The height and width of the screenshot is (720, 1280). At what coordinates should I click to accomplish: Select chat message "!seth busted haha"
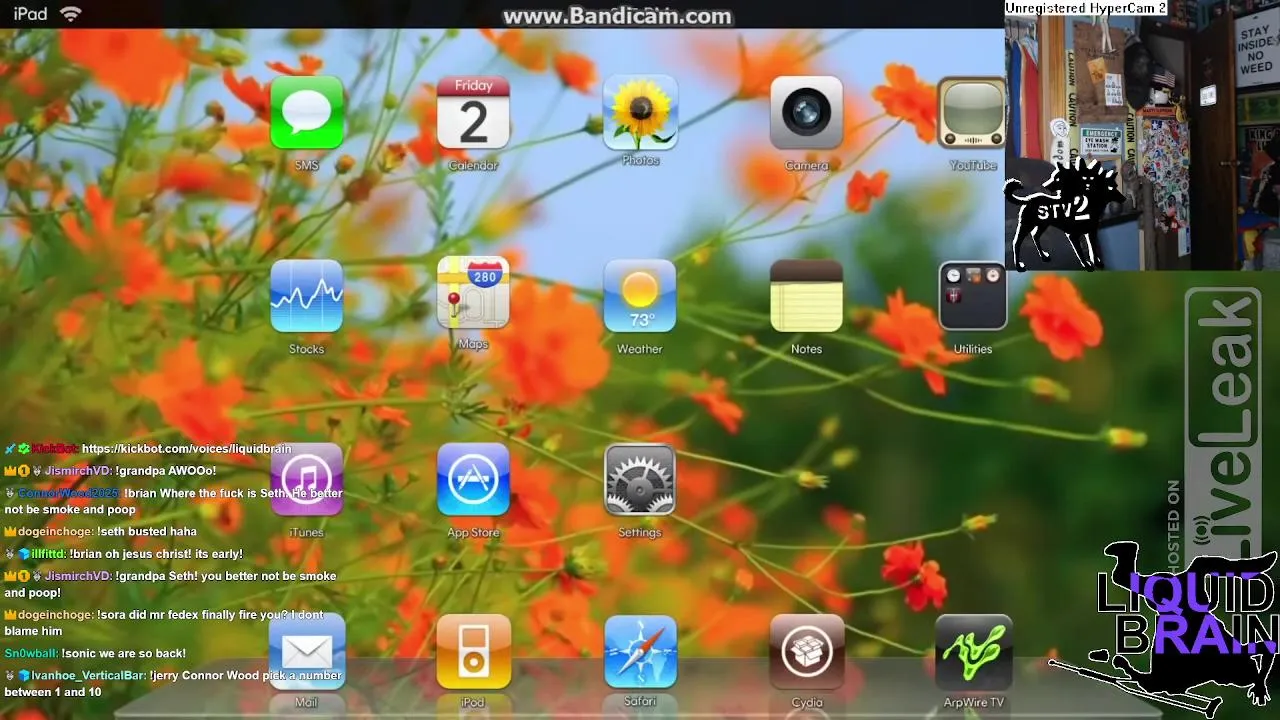point(147,532)
